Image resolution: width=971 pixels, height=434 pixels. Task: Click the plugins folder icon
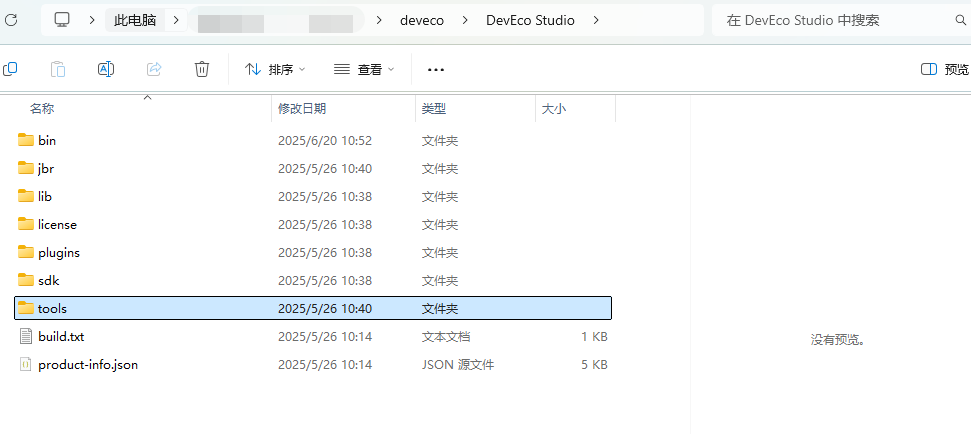tap(25, 252)
